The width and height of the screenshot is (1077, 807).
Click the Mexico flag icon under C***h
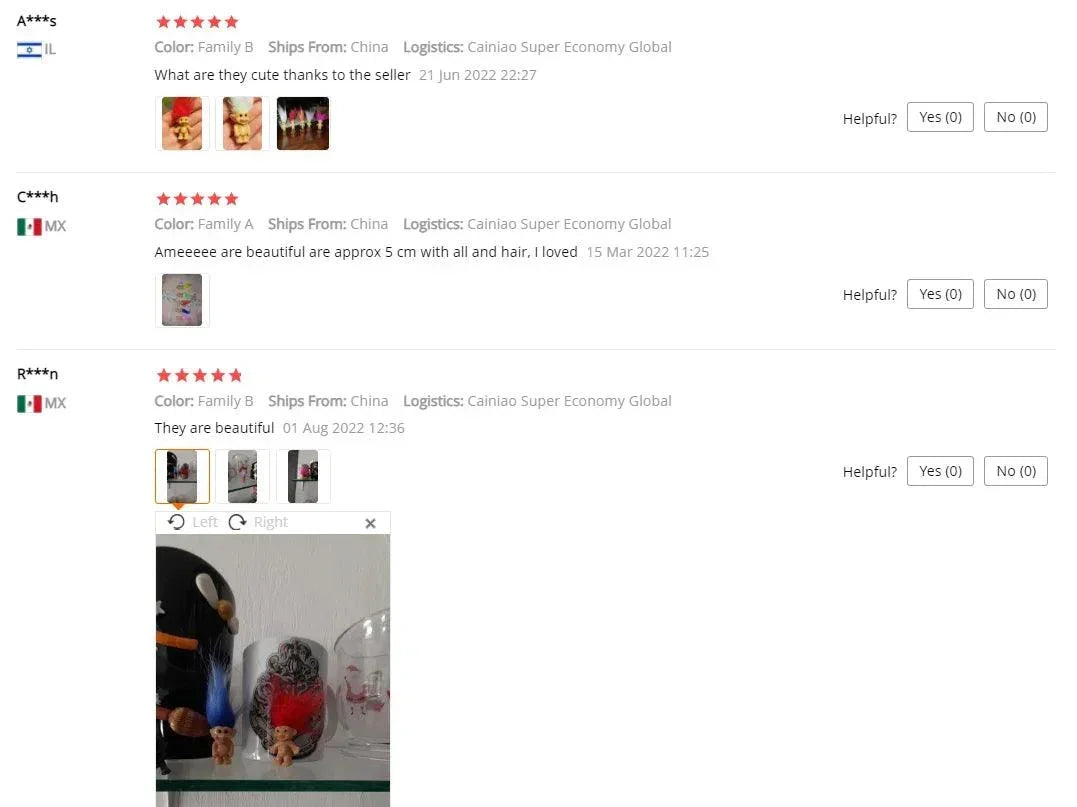point(29,227)
